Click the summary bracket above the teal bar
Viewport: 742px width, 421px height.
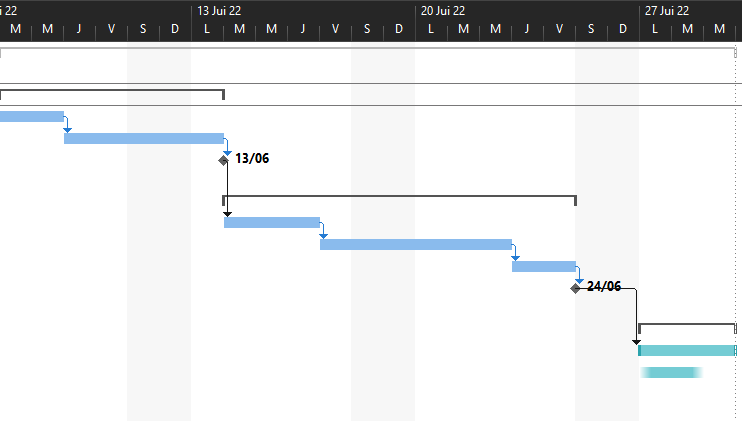(687, 325)
